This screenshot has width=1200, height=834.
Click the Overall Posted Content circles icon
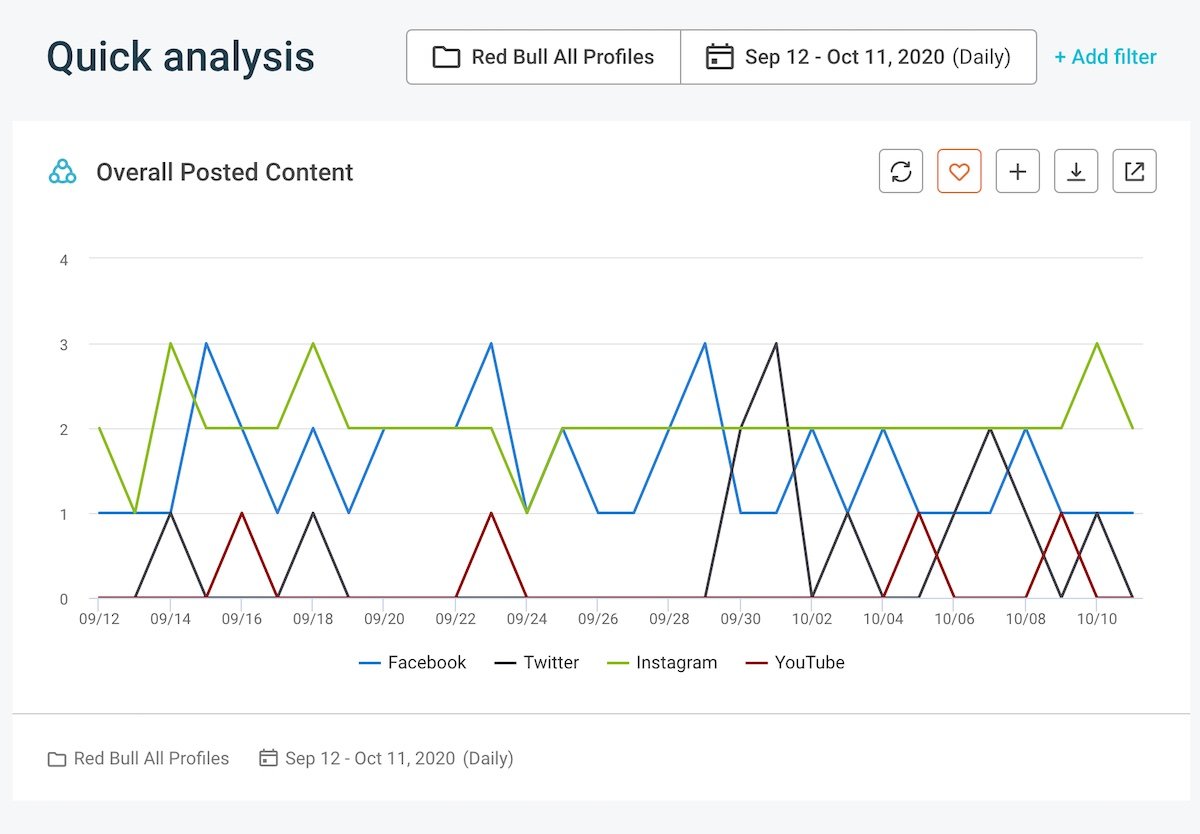pos(63,172)
